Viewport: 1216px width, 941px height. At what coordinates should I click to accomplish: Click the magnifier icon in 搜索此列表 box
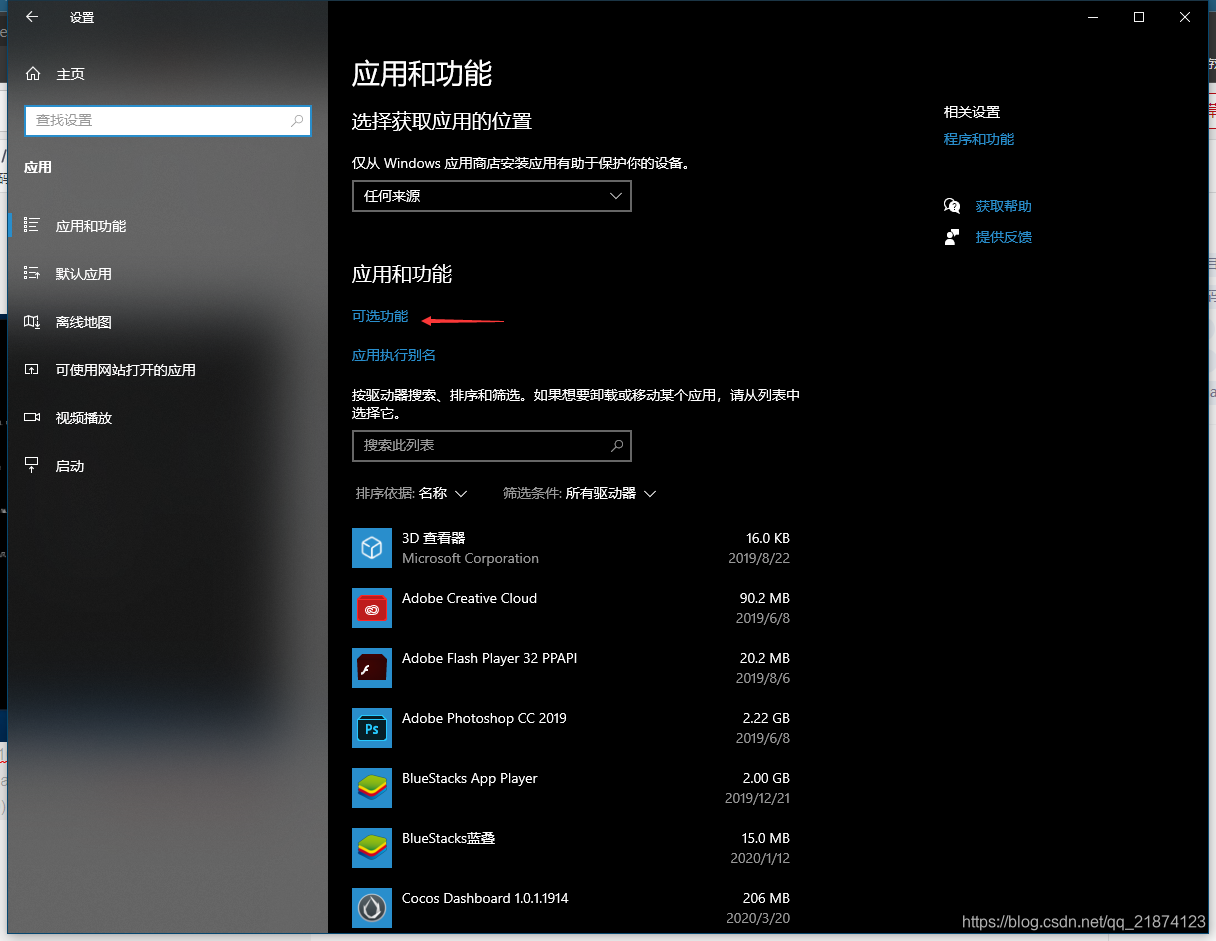coord(617,445)
